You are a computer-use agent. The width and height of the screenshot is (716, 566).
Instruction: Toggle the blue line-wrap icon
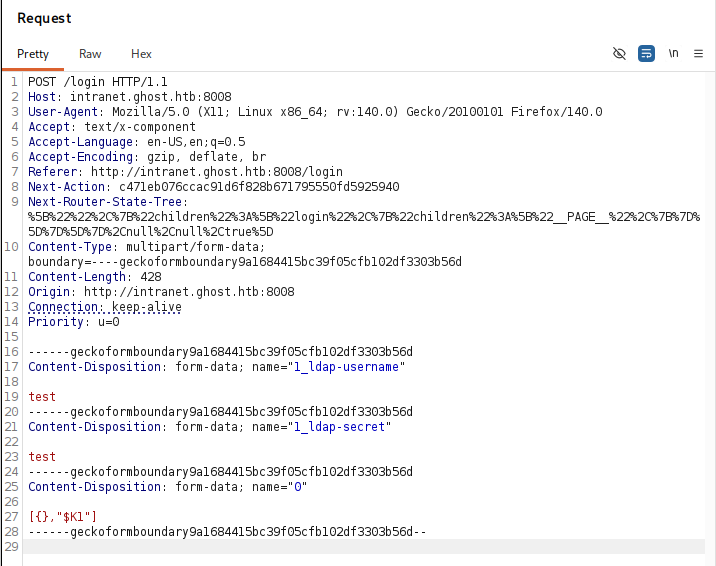click(646, 54)
